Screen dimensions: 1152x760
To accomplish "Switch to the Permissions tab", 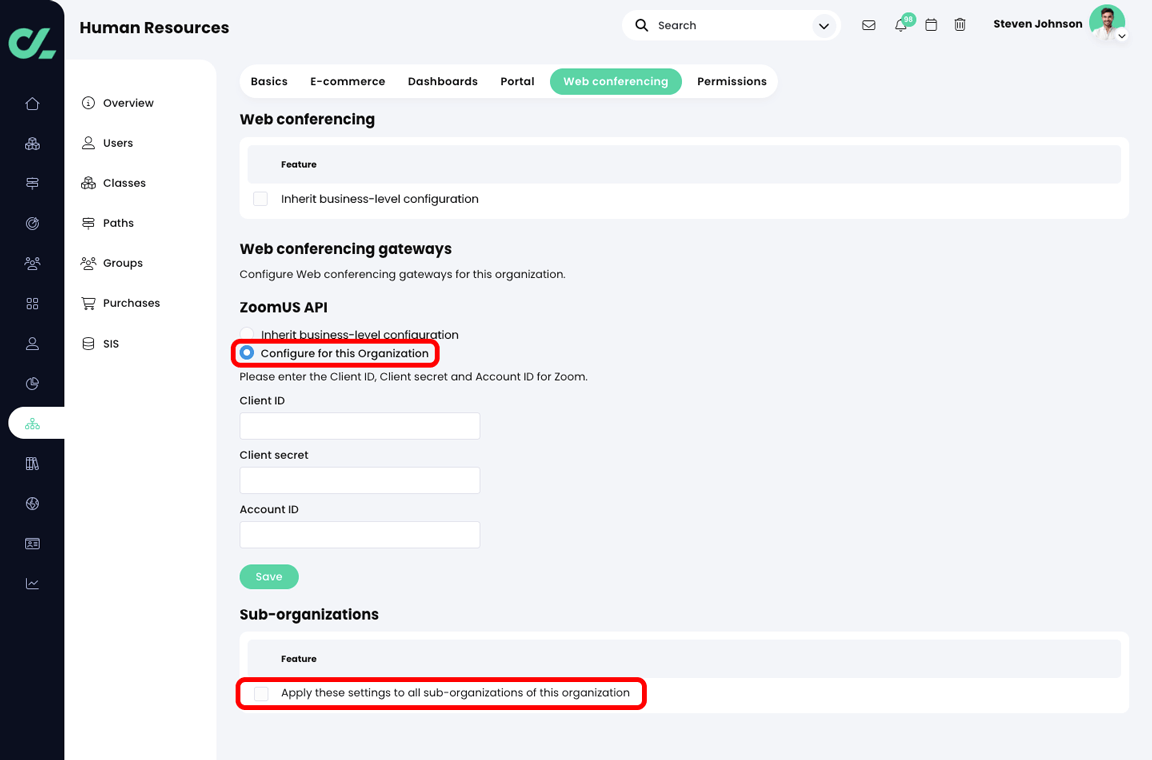I will click(x=731, y=81).
